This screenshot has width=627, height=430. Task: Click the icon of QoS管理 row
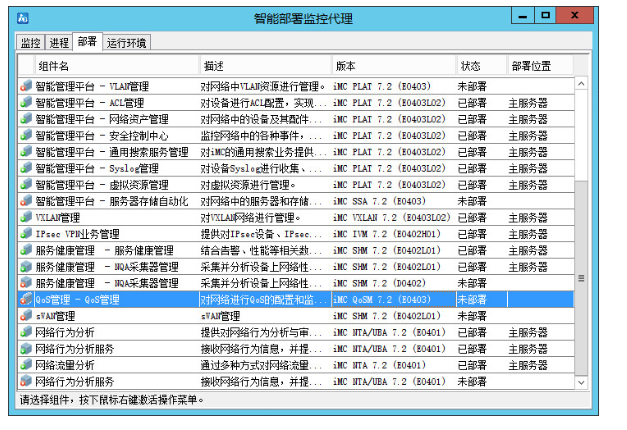tap(26, 299)
